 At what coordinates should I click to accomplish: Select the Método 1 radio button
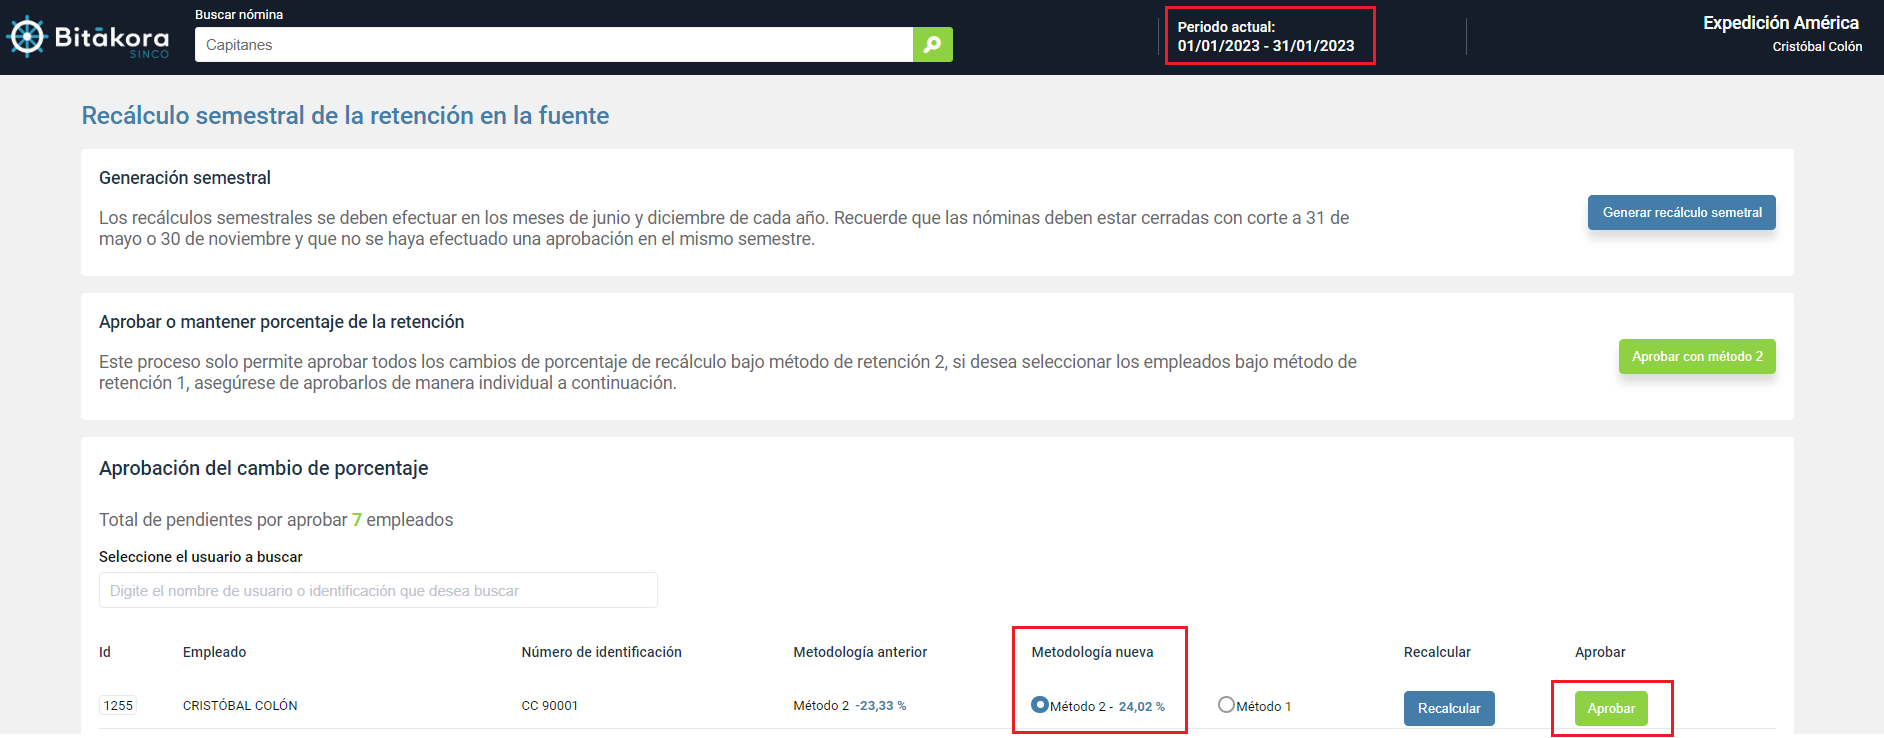1226,705
